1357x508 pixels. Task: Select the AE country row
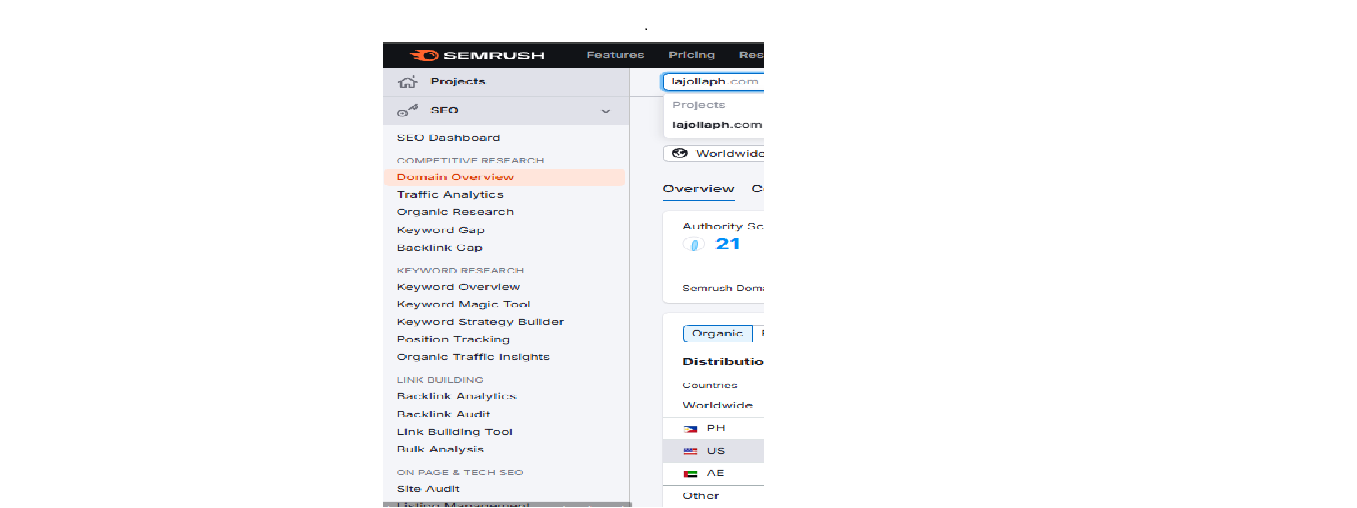713,473
